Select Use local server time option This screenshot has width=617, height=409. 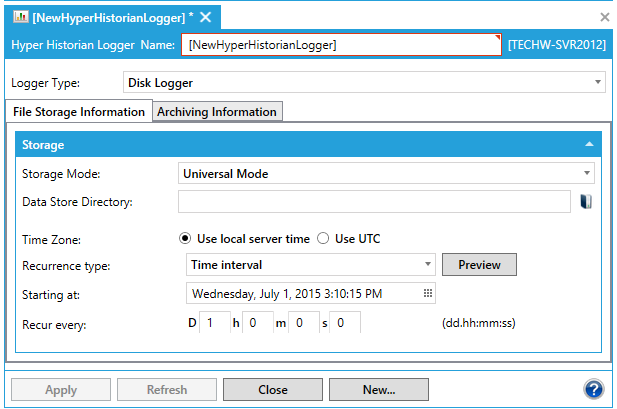[x=185, y=239]
